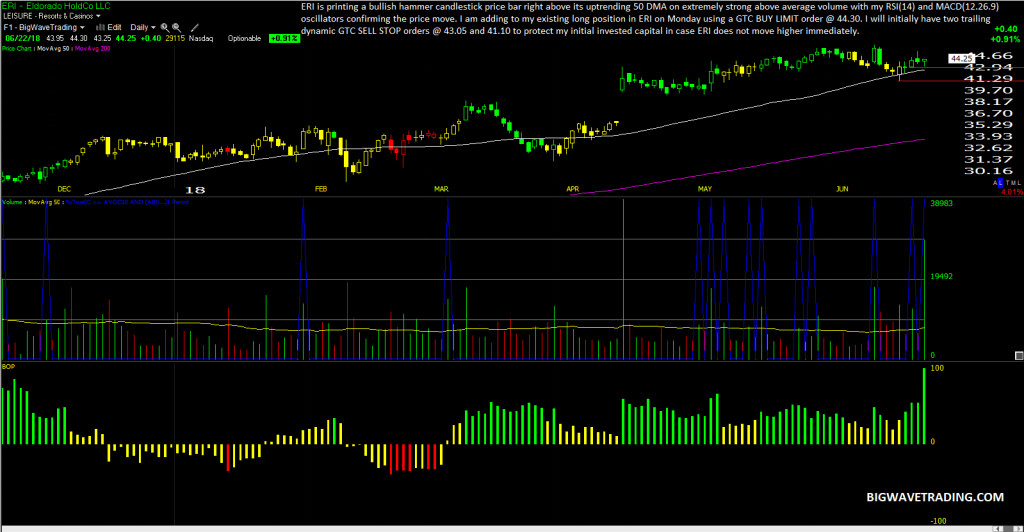Click the MovAvg 50 label in price pane
The width and height of the screenshot is (1024, 532).
53,48
